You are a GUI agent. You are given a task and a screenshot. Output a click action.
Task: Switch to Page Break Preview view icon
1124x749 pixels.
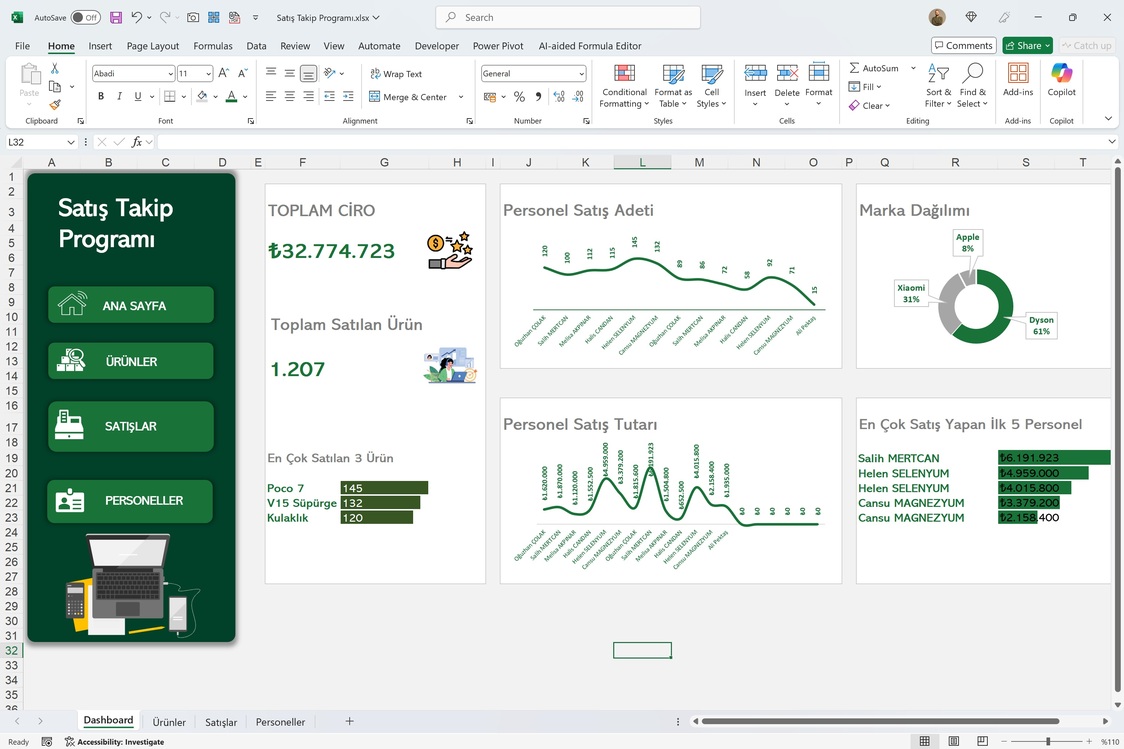(x=983, y=741)
